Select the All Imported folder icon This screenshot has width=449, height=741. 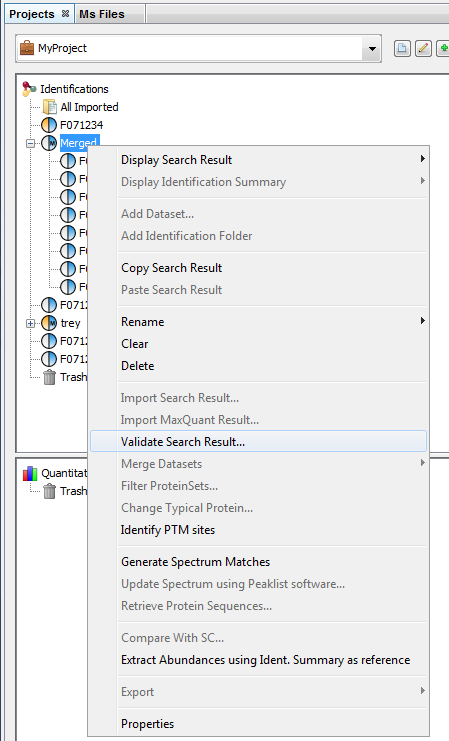50,107
